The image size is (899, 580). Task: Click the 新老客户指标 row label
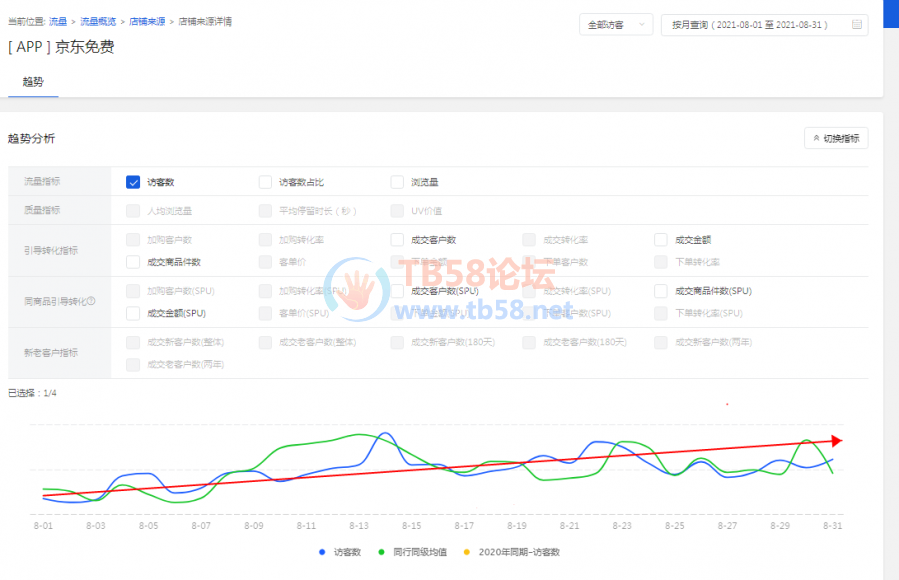tap(51, 352)
